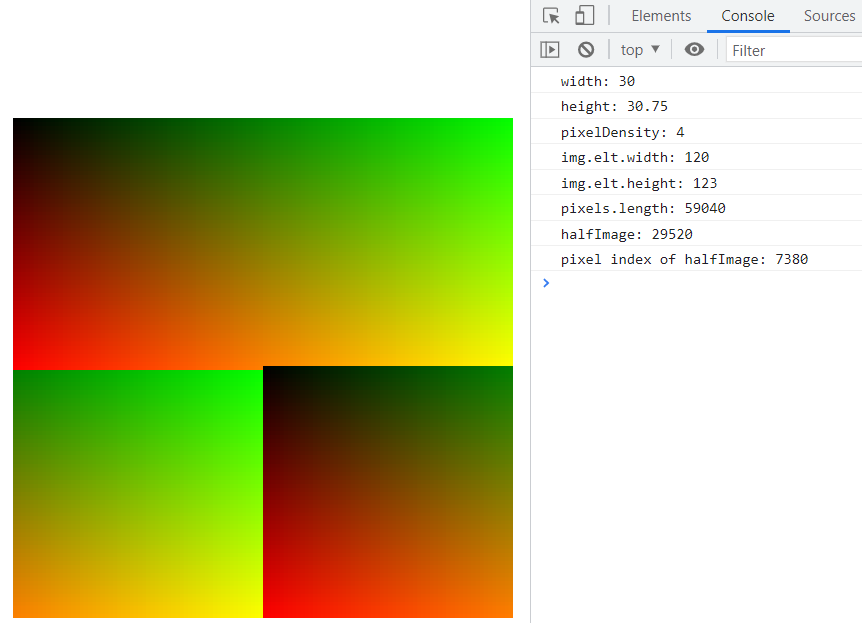
Task: Toggle the device toolbar icon
Action: (x=584, y=15)
